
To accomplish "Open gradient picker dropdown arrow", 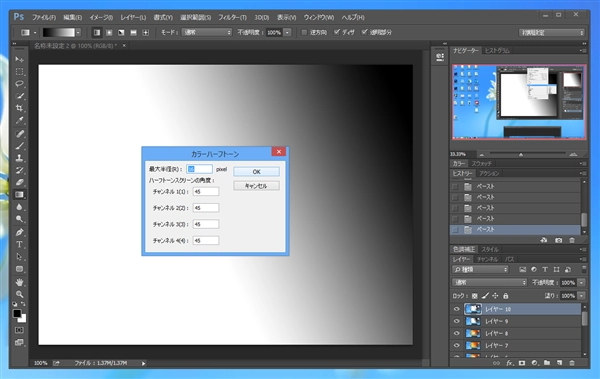I will point(78,33).
